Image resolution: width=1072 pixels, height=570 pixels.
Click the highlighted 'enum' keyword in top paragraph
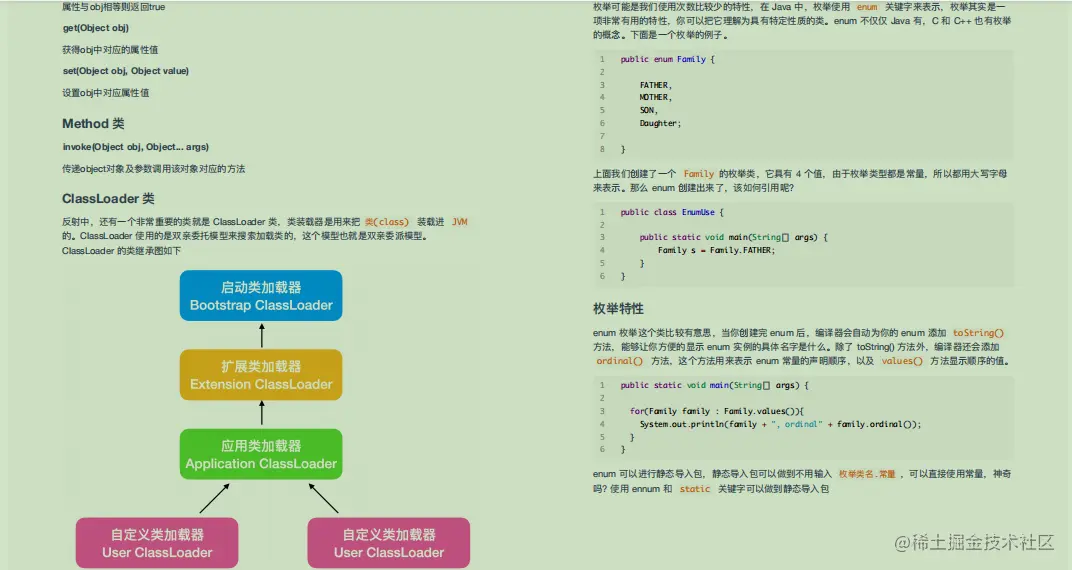coord(867,7)
